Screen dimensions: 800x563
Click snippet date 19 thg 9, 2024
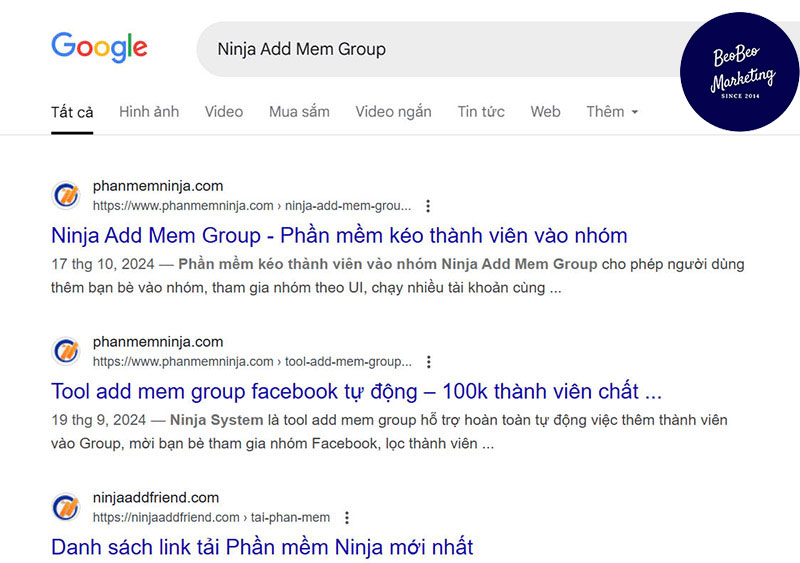[x=98, y=420]
